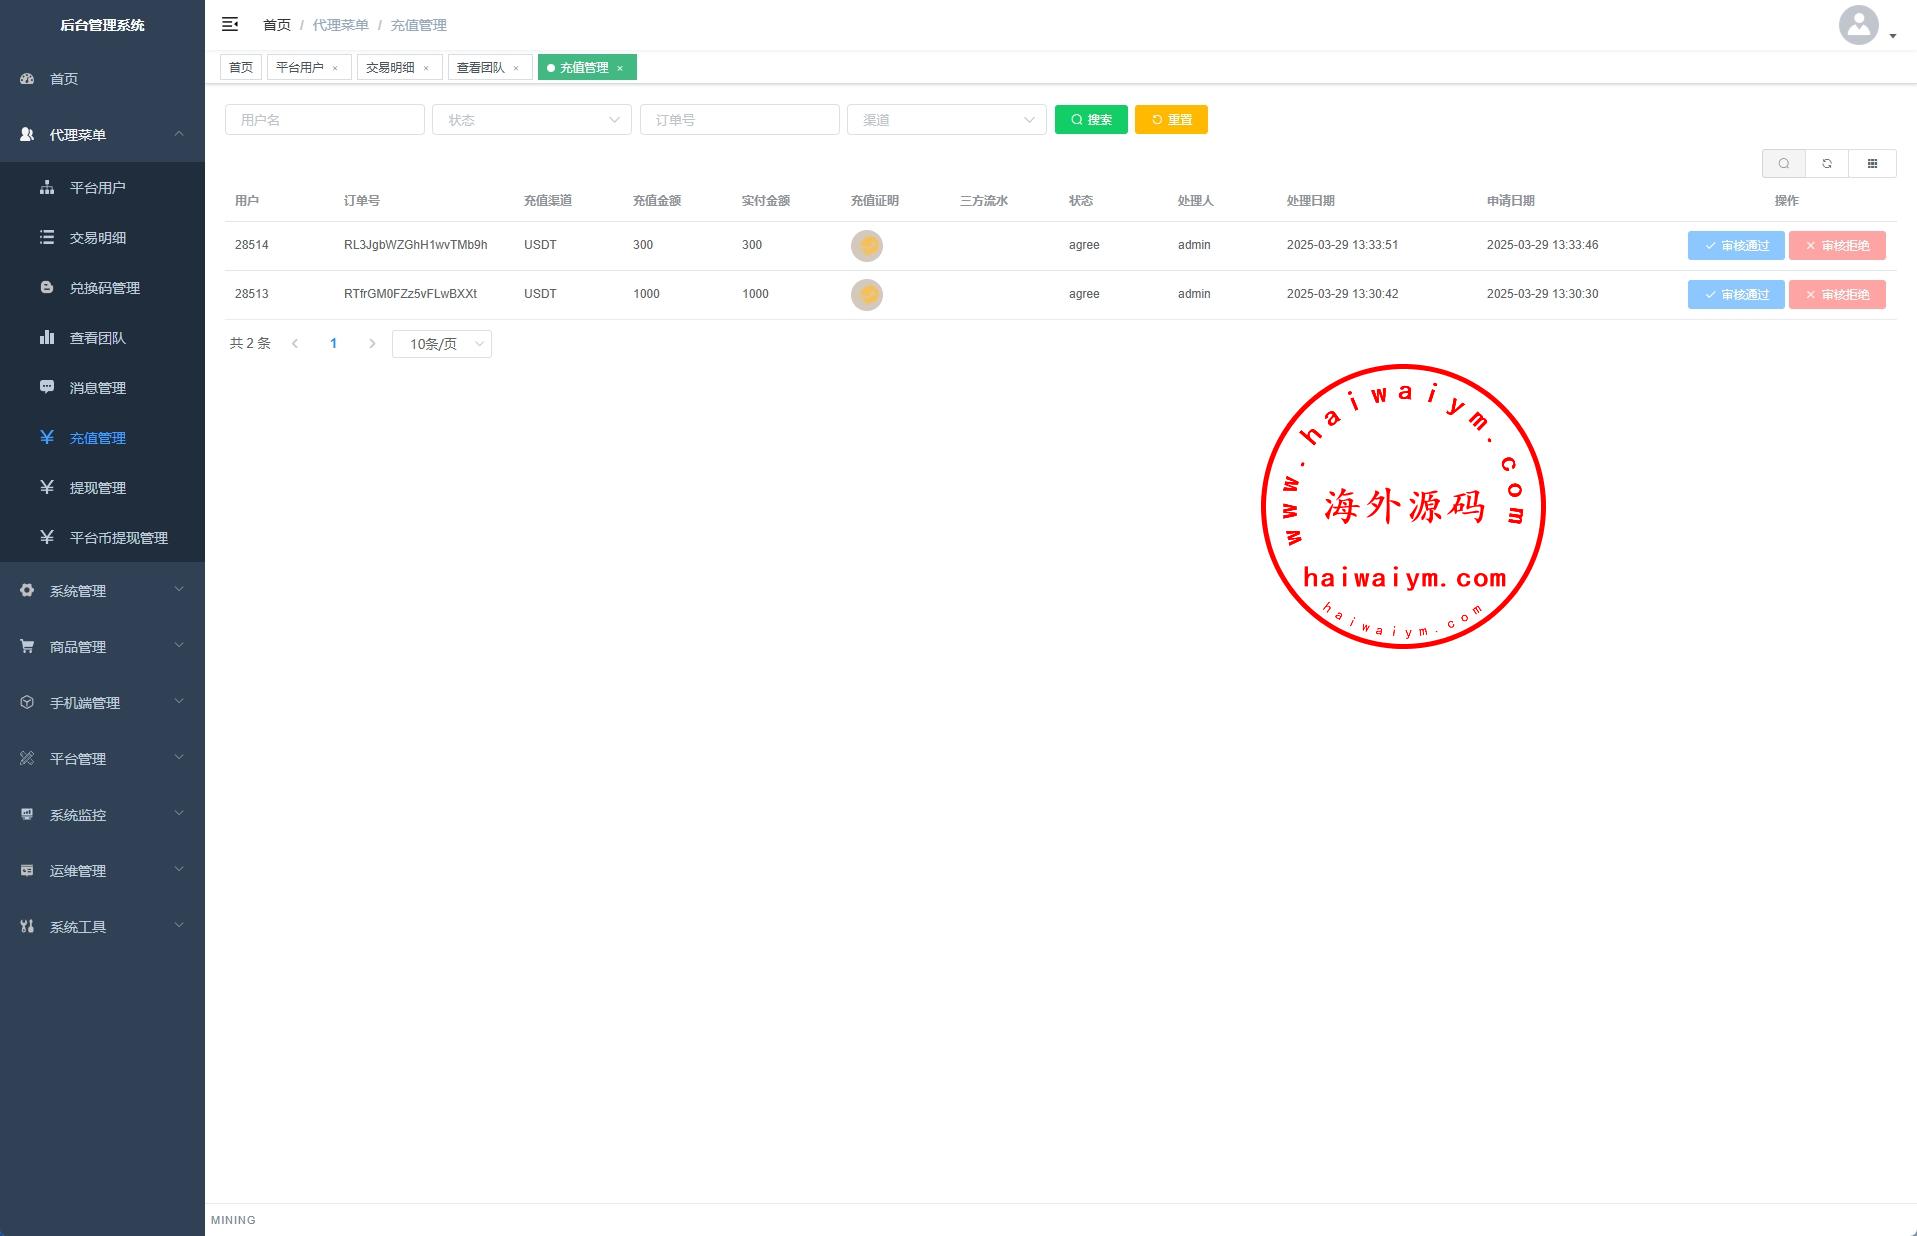Screen dimensions: 1917x1236
Task: Open the 渠道 filter dropdown
Action: tap(946, 120)
